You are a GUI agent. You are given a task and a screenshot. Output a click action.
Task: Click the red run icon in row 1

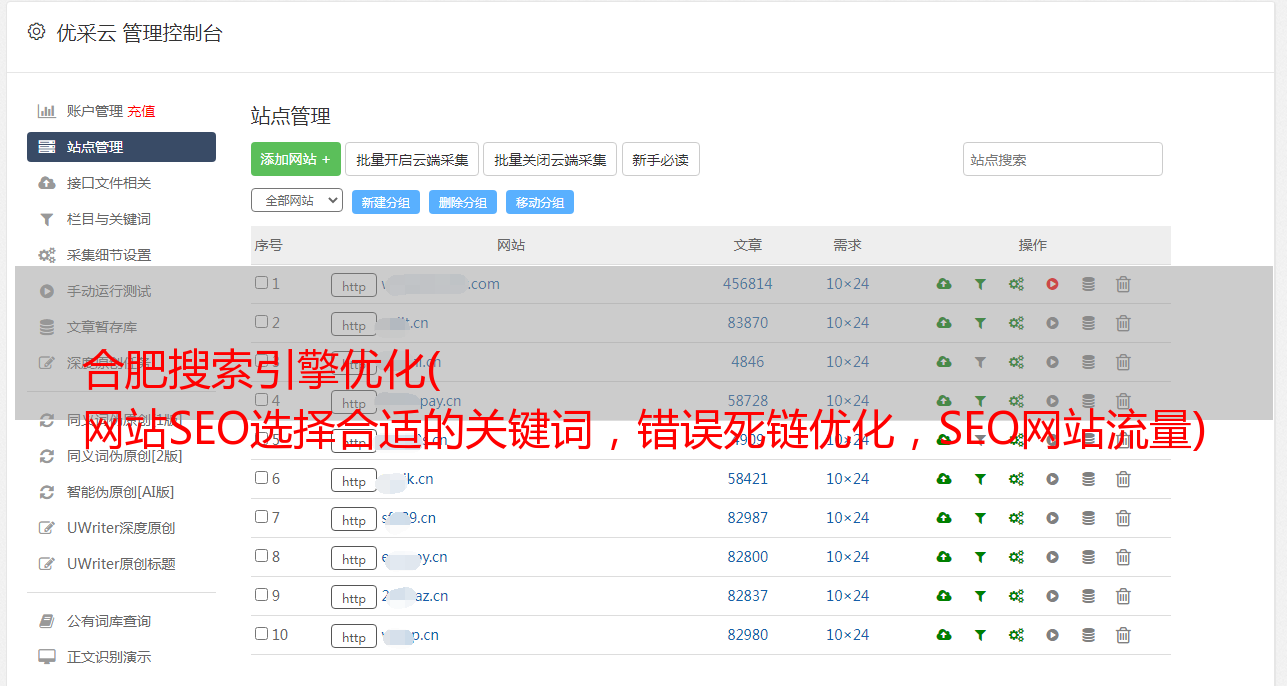click(1052, 284)
